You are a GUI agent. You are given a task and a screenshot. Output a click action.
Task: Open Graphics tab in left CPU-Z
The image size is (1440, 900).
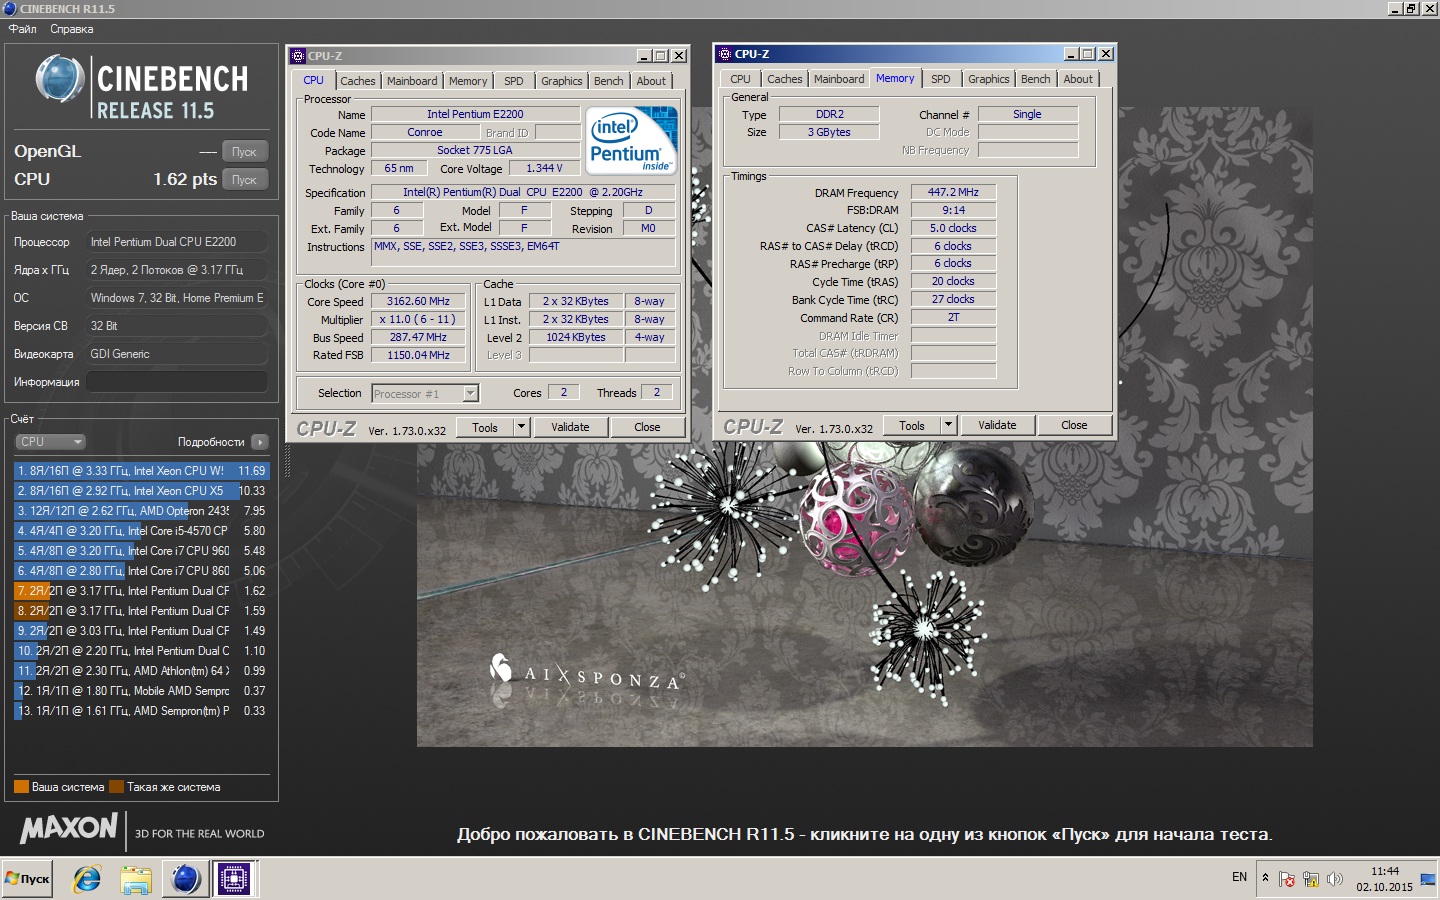(562, 81)
